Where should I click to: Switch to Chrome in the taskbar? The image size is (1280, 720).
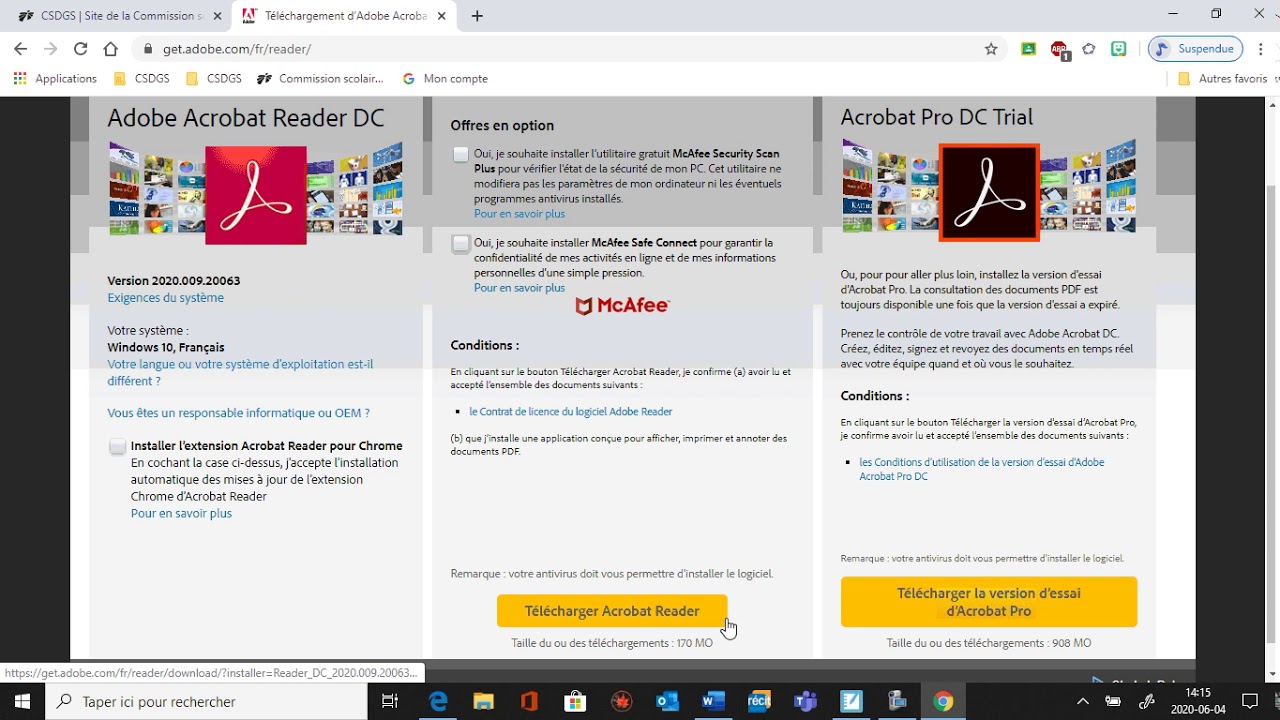(943, 702)
